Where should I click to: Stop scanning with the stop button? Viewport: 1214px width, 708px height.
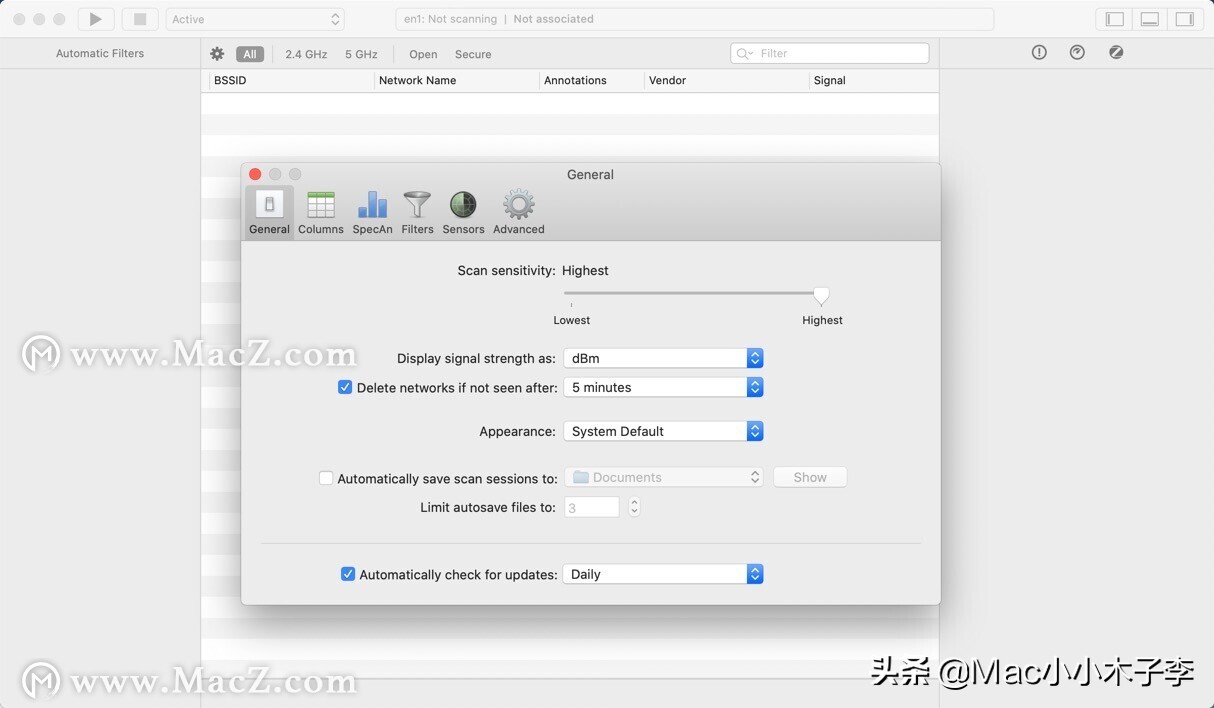[x=139, y=18]
